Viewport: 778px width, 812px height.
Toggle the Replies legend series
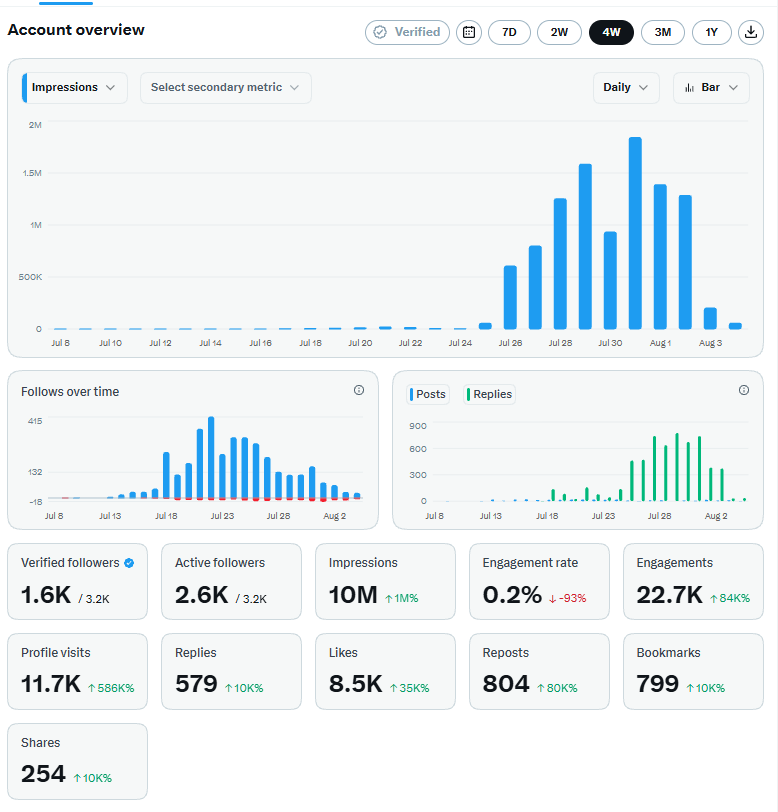489,395
